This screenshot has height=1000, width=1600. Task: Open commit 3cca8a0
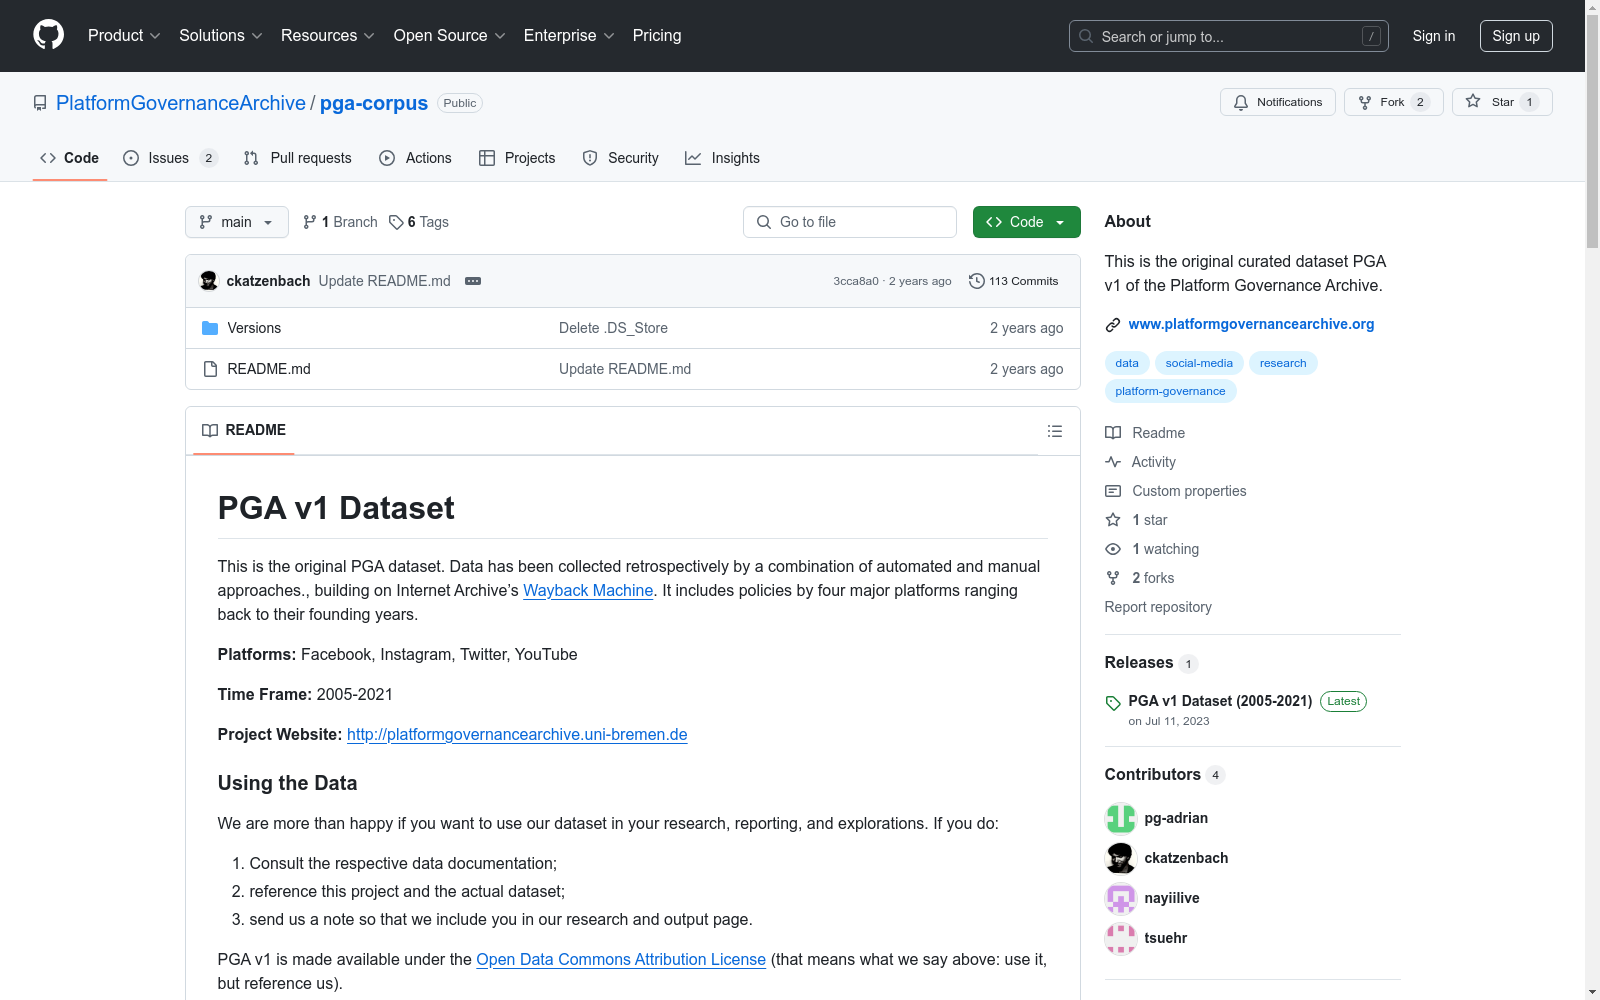click(856, 281)
